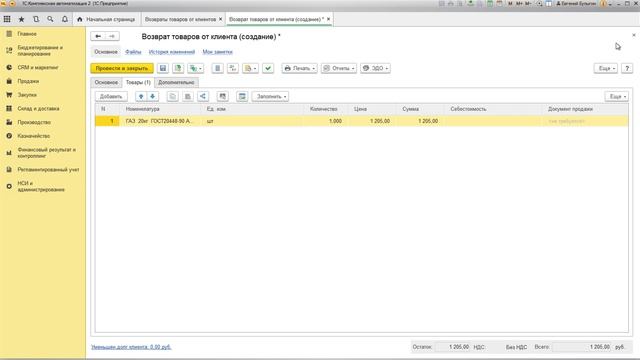Click the M+ memory button in title bar
The height and width of the screenshot is (360, 640).
[x=519, y=3]
